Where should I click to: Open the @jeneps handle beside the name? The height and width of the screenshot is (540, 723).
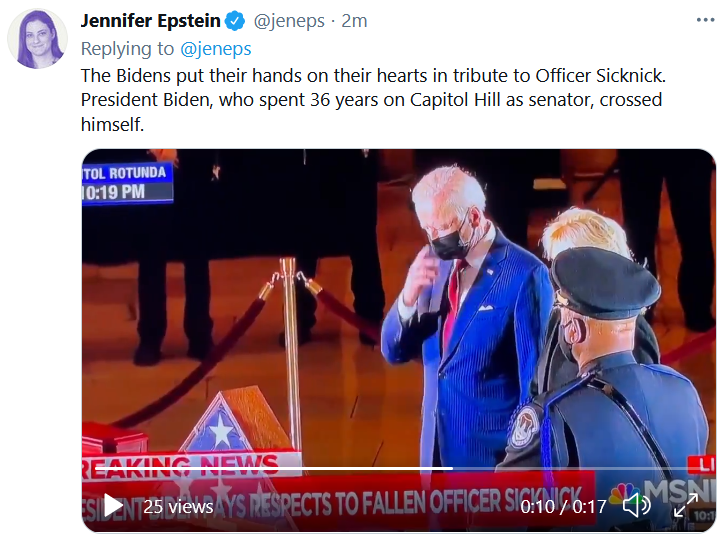pyautogui.click(x=290, y=20)
